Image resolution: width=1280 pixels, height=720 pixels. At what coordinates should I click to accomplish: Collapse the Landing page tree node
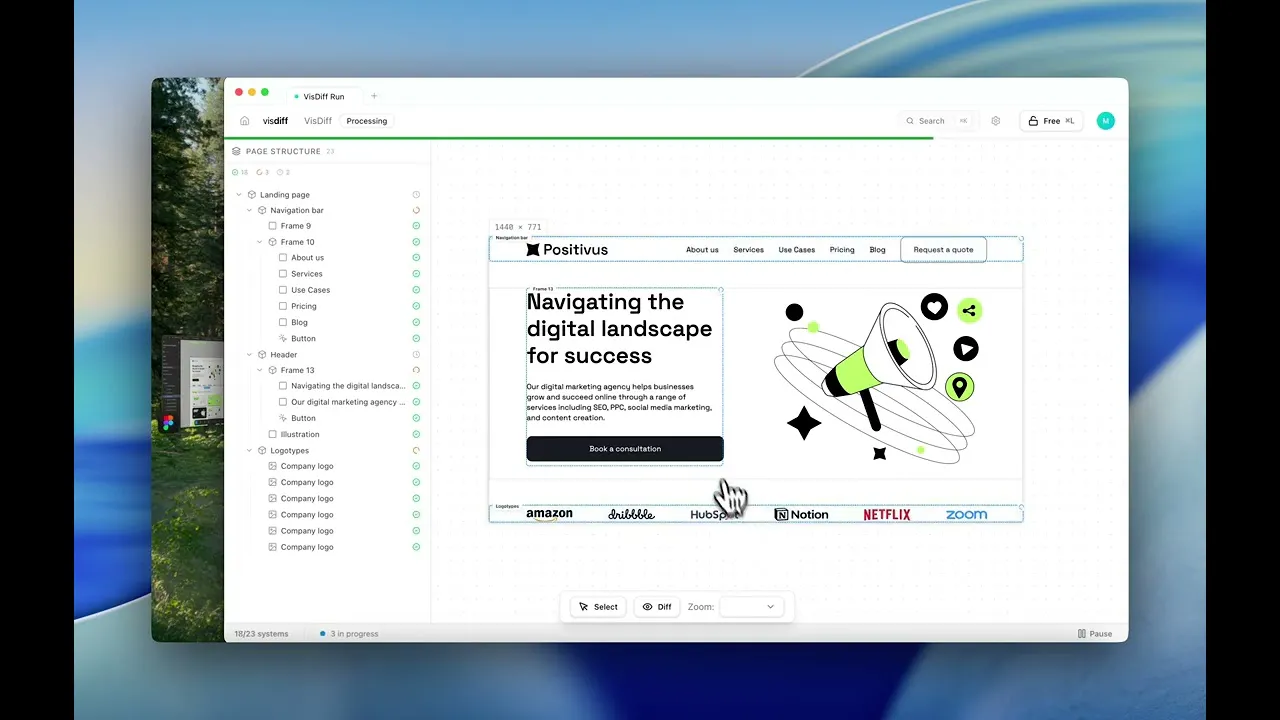click(x=239, y=195)
